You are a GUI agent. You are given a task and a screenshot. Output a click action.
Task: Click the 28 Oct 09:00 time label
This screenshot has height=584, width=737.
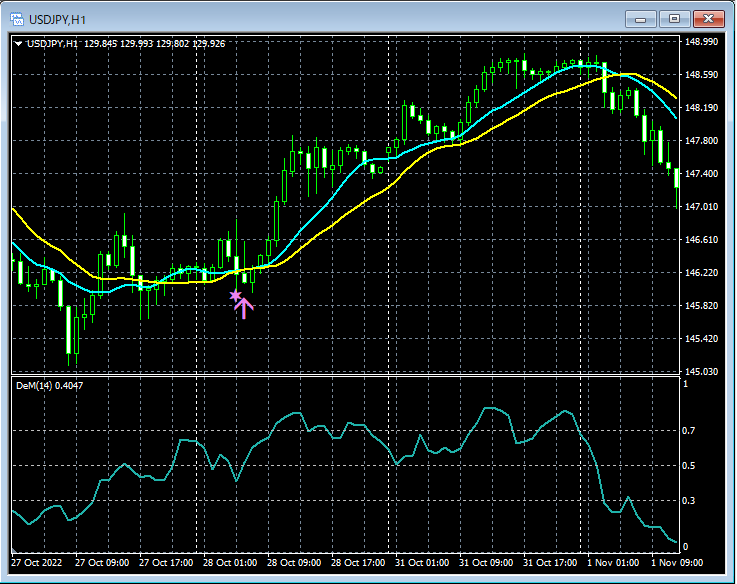tap(294, 563)
